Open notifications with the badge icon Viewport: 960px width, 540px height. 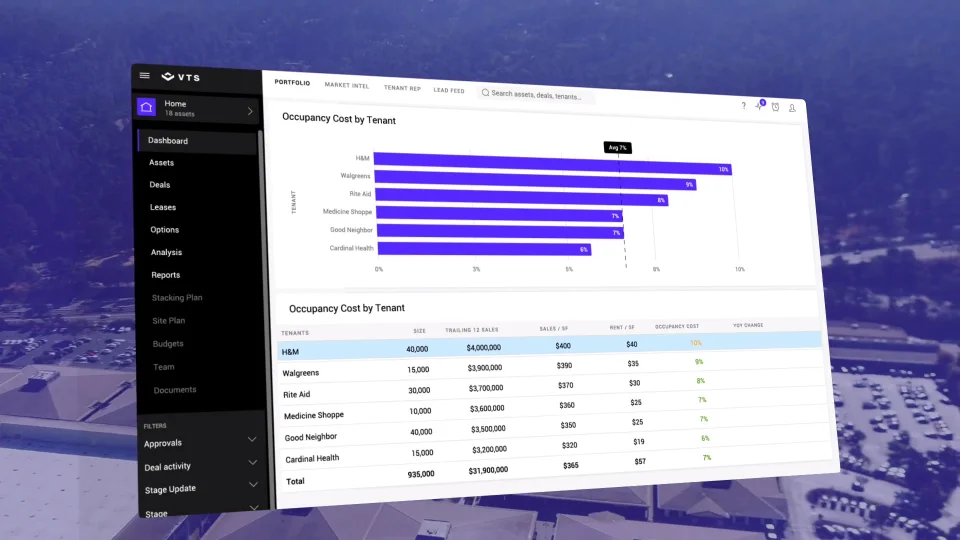pos(759,106)
